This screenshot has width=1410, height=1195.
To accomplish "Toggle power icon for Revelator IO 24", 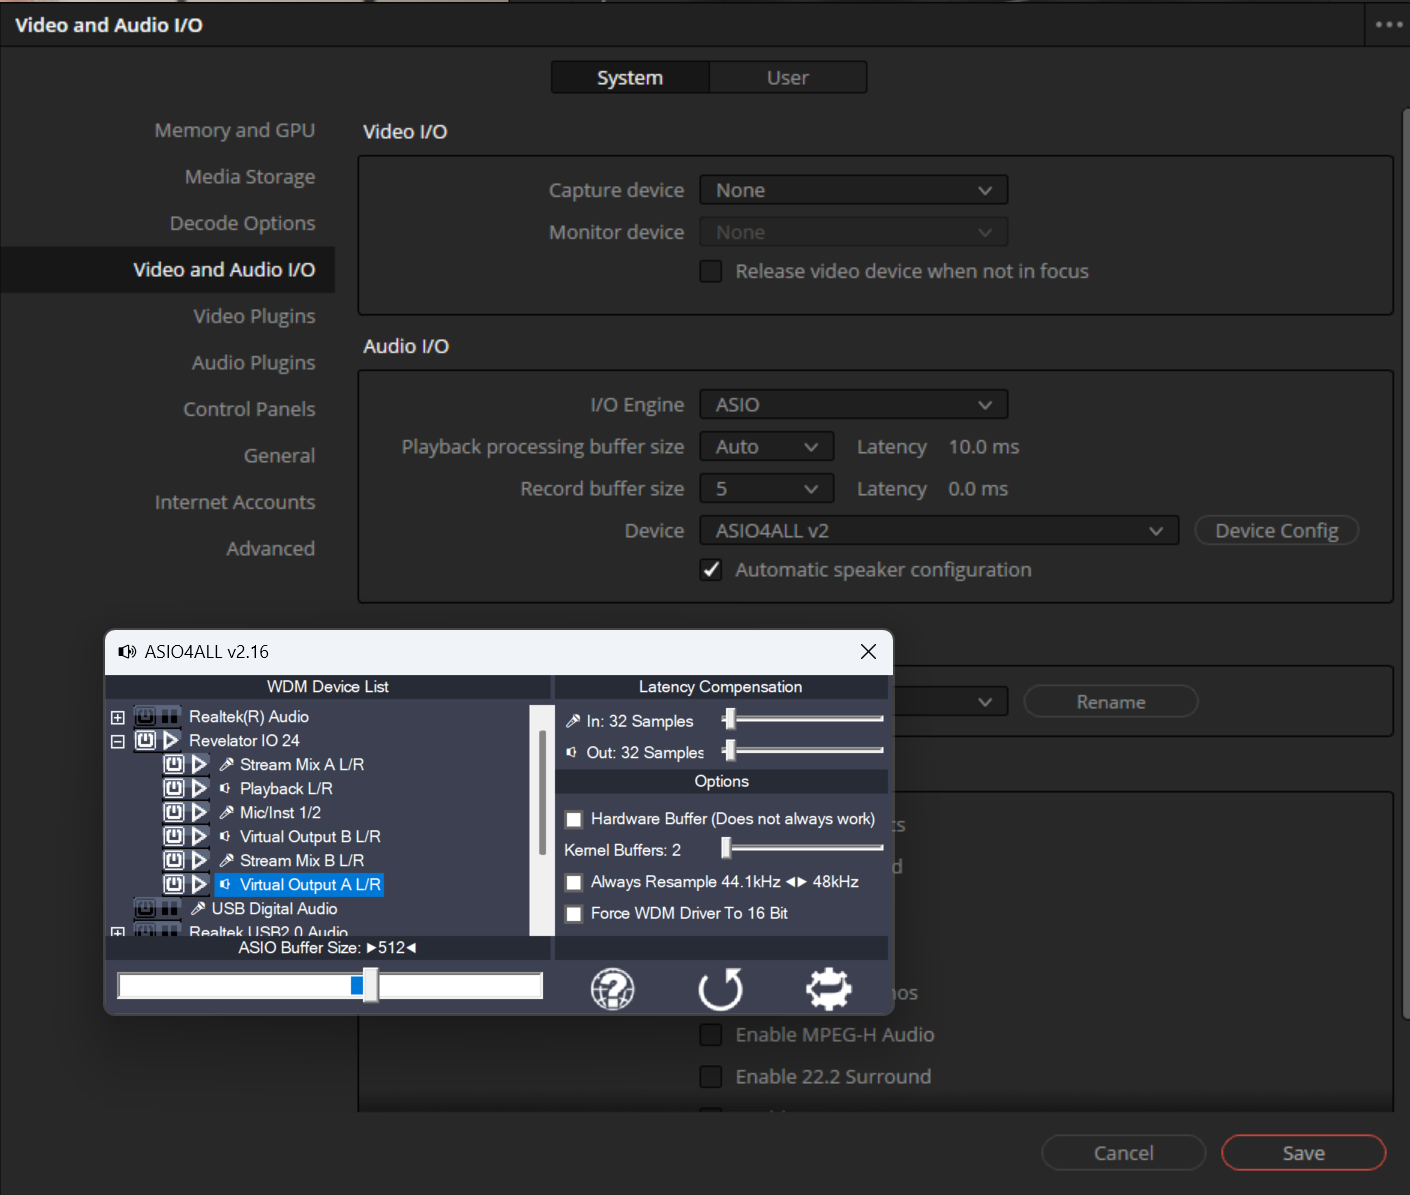I will click(x=146, y=741).
